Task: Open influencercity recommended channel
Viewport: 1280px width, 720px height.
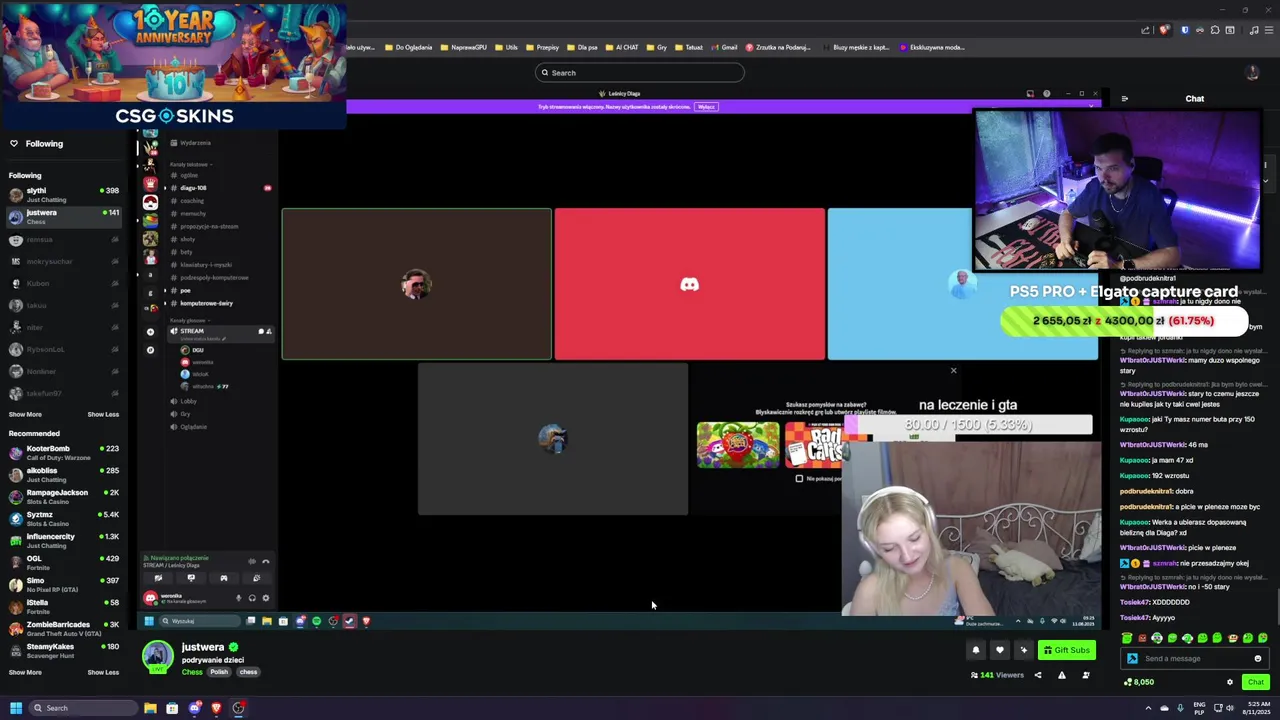Action: (63, 540)
